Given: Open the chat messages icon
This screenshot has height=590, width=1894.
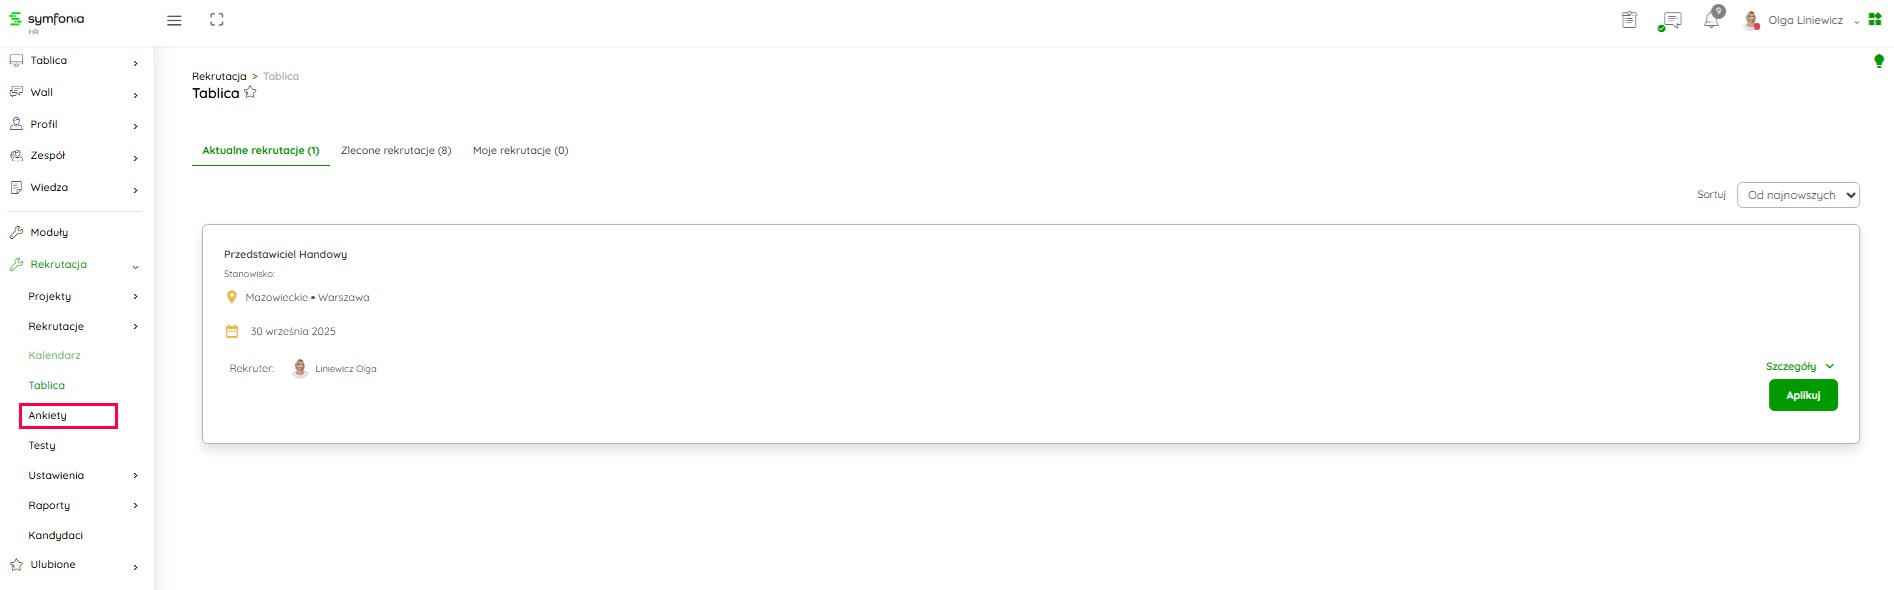Looking at the screenshot, I should pyautogui.click(x=1670, y=20).
